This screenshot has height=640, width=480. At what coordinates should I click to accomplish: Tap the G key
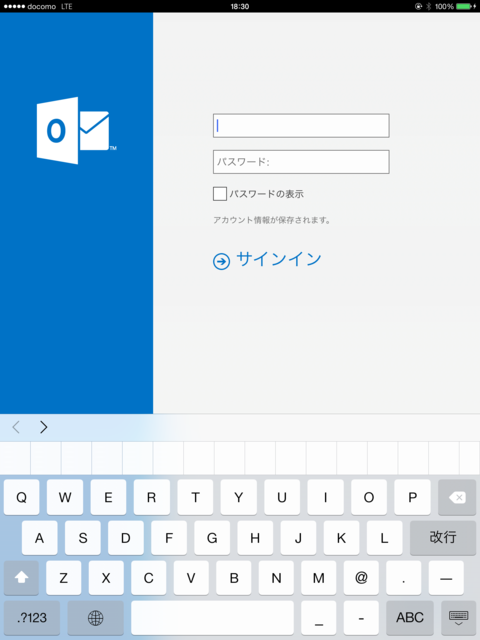pos(212,538)
